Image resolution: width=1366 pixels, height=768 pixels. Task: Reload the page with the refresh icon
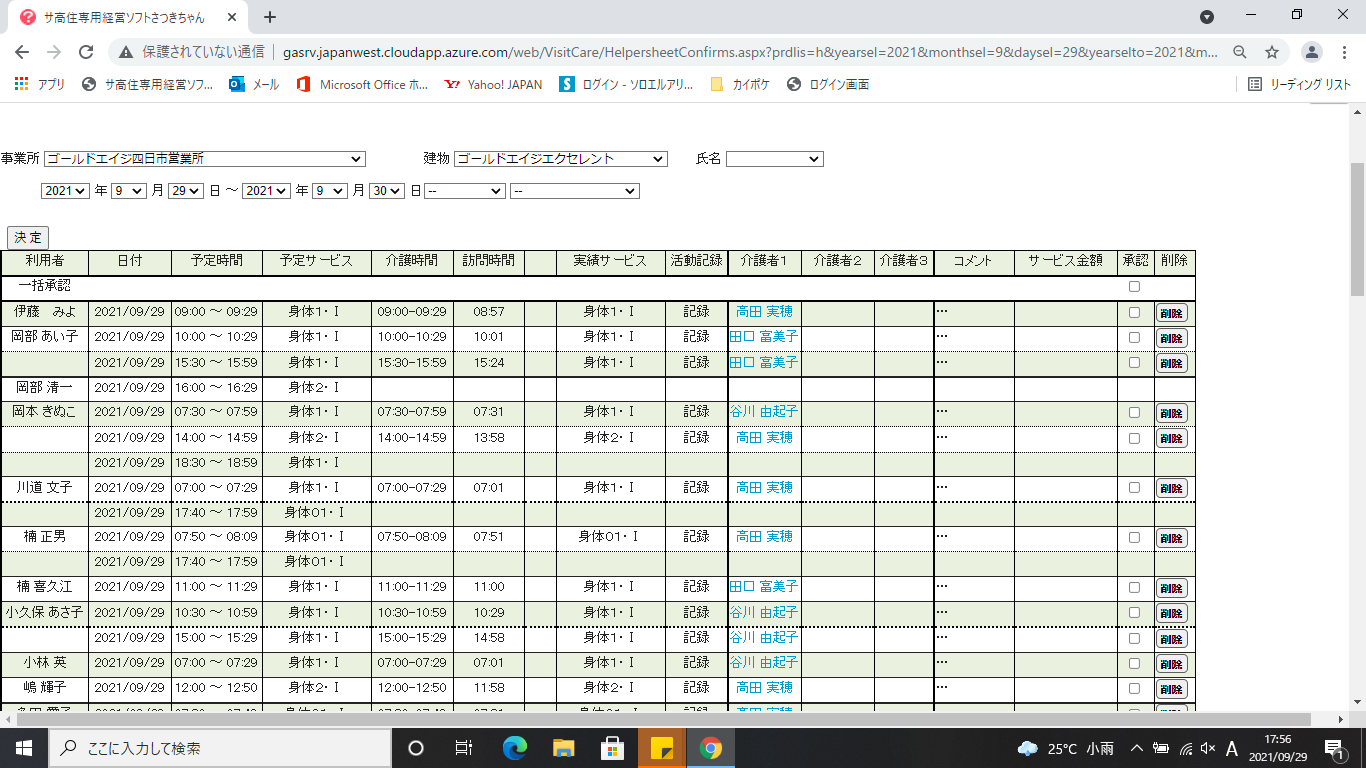[86, 52]
